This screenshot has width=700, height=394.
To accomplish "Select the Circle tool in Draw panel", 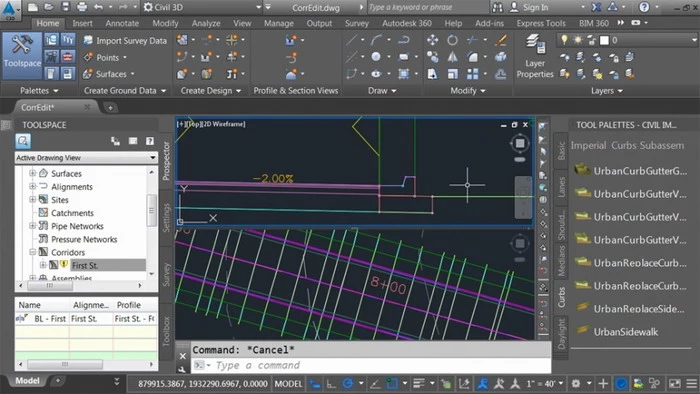I will pos(376,57).
